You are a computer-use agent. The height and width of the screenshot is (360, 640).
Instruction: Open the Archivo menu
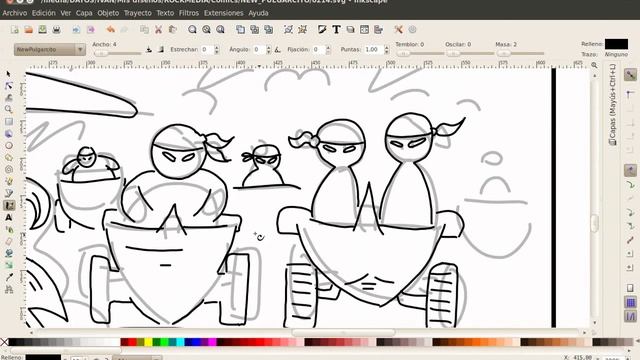[x=15, y=13]
